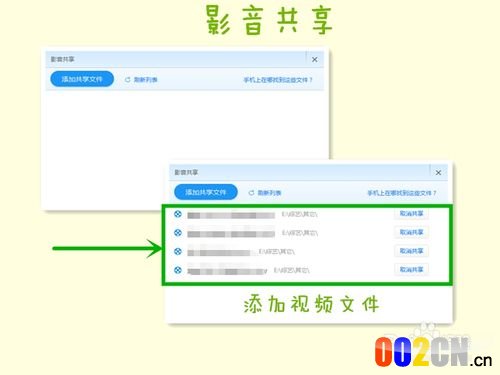Select the path text E:\综艺\其它\ in the first row

pos(300,214)
